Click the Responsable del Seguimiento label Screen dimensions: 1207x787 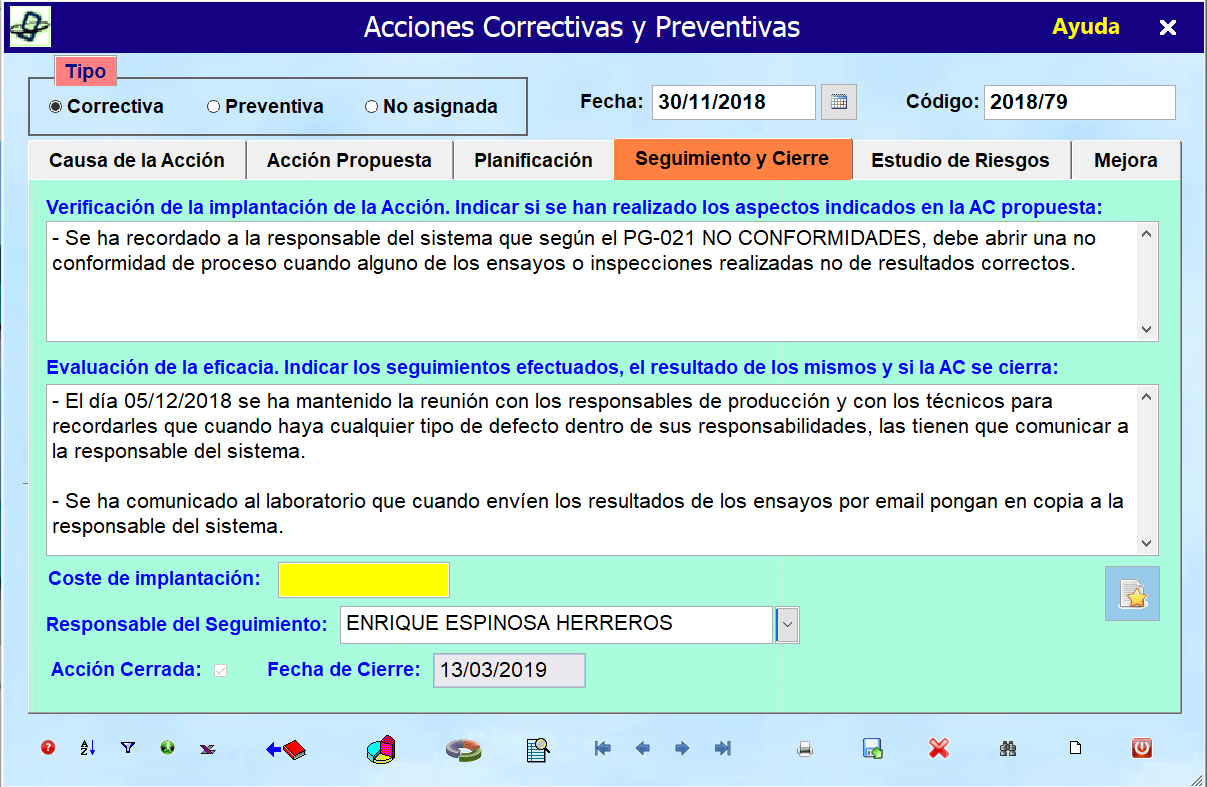point(187,624)
